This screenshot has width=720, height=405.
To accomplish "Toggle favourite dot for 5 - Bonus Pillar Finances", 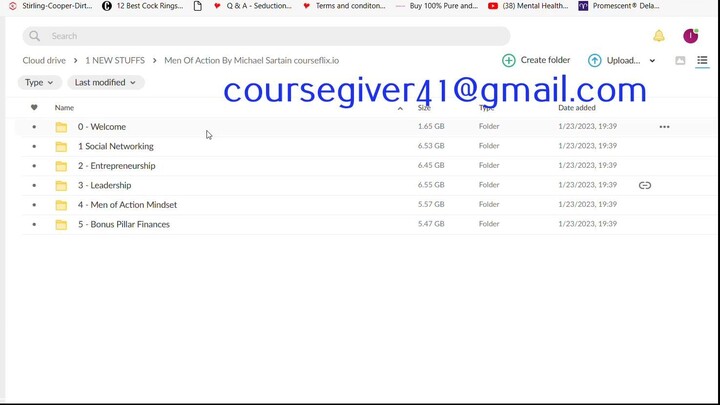I will pos(34,225).
